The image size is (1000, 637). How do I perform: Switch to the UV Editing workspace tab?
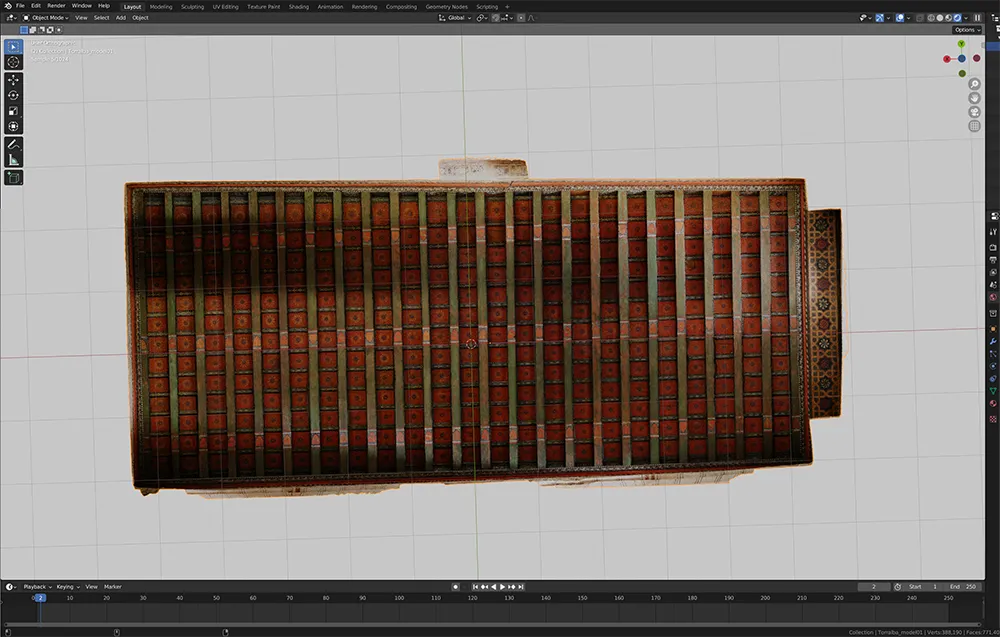[x=224, y=6]
